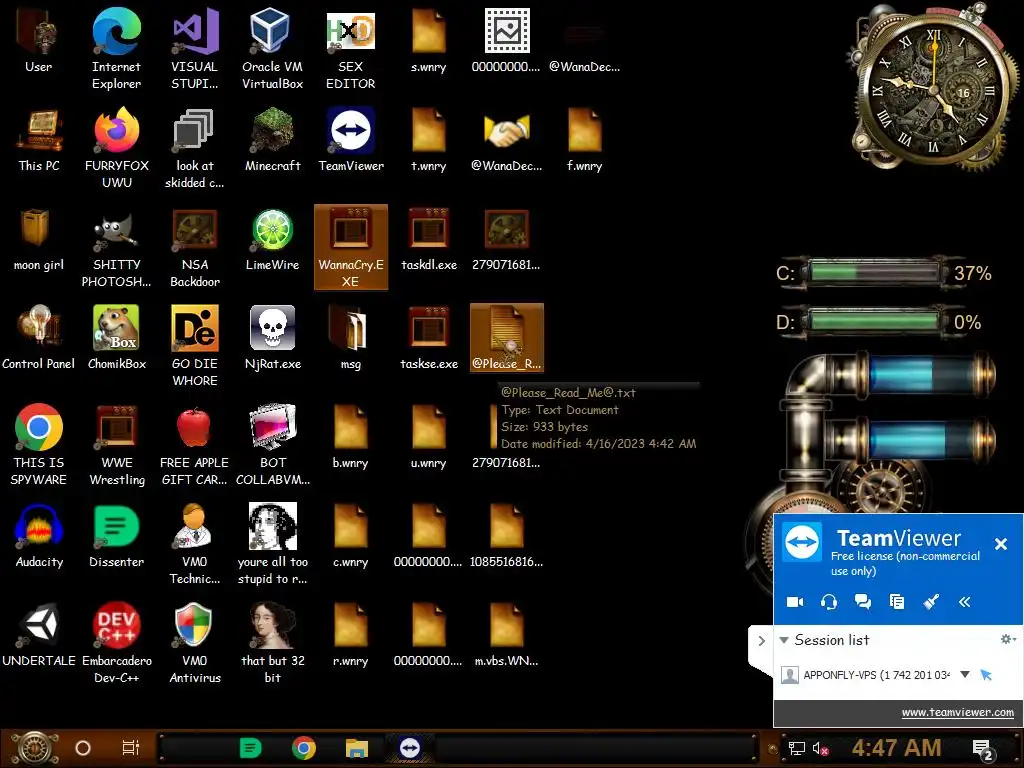Open the network tray icon
Viewport: 1024px width, 768px height.
coord(796,748)
